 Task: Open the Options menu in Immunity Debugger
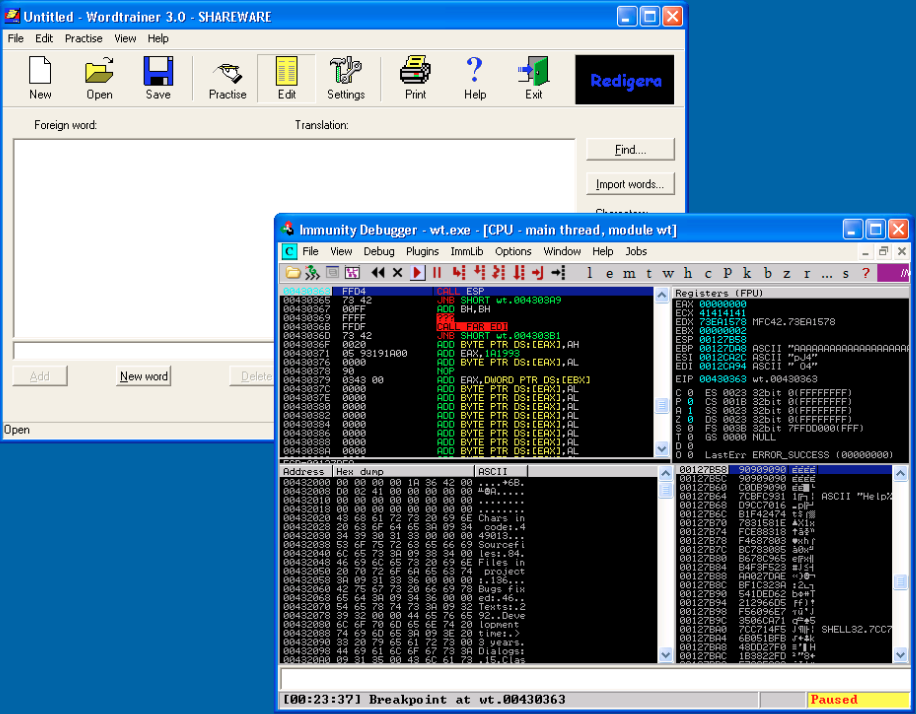[513, 251]
